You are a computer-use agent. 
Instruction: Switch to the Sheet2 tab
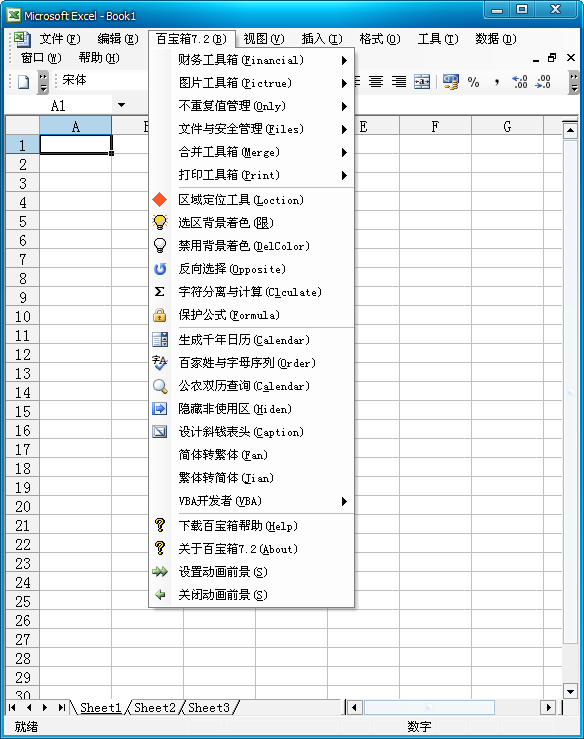155,707
